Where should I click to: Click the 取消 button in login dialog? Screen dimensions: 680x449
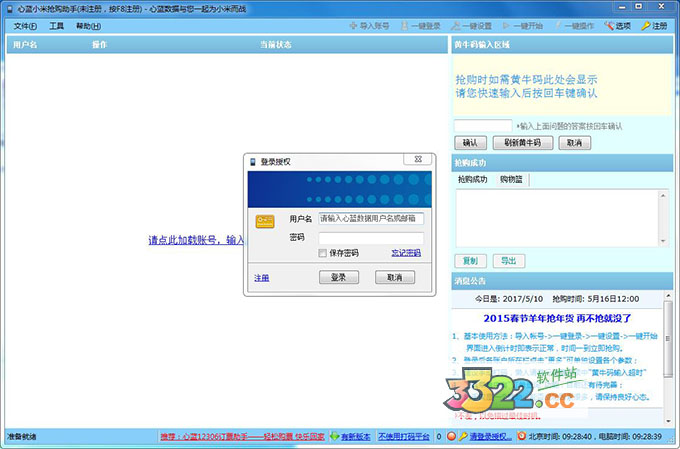(395, 277)
